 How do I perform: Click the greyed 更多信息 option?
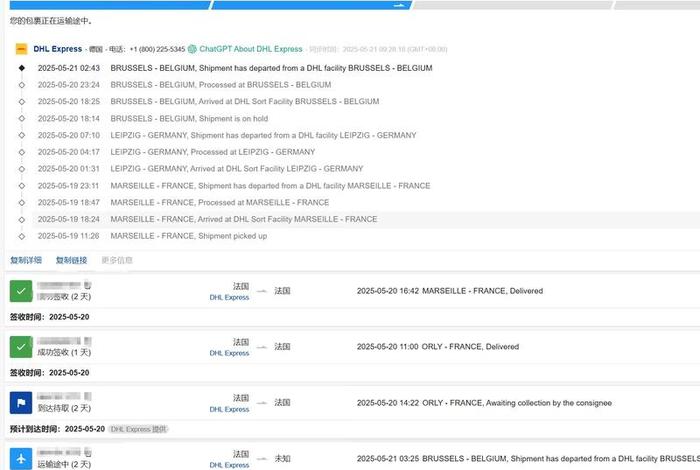point(117,260)
